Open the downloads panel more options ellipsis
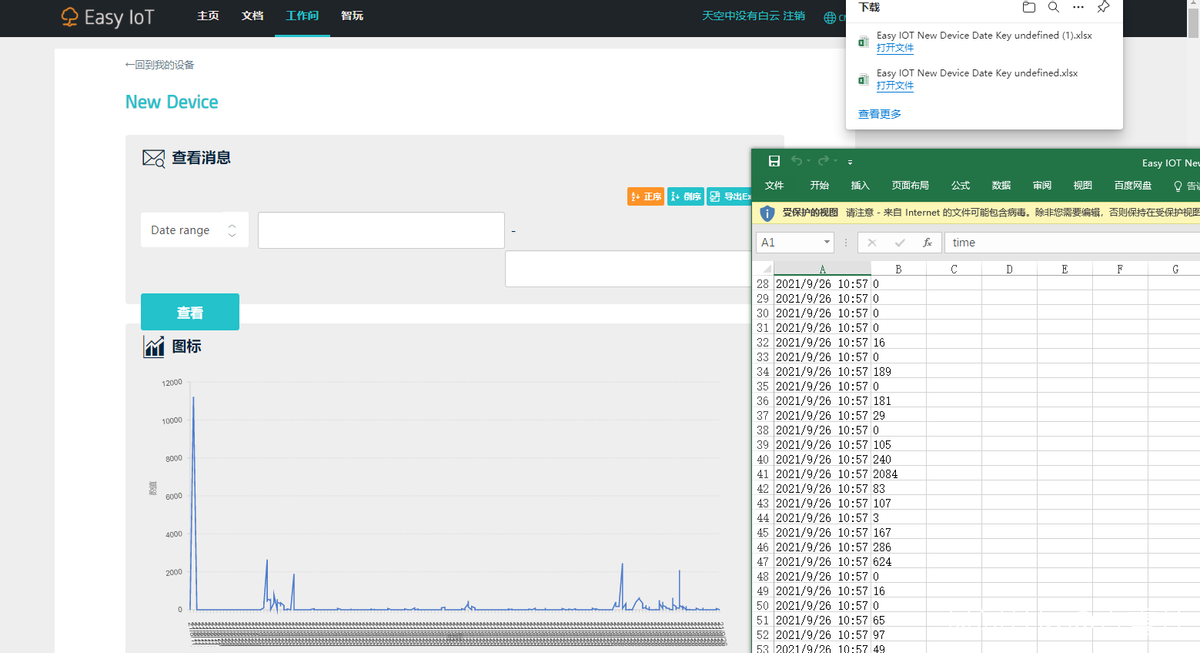The image size is (1200, 653). [1078, 8]
